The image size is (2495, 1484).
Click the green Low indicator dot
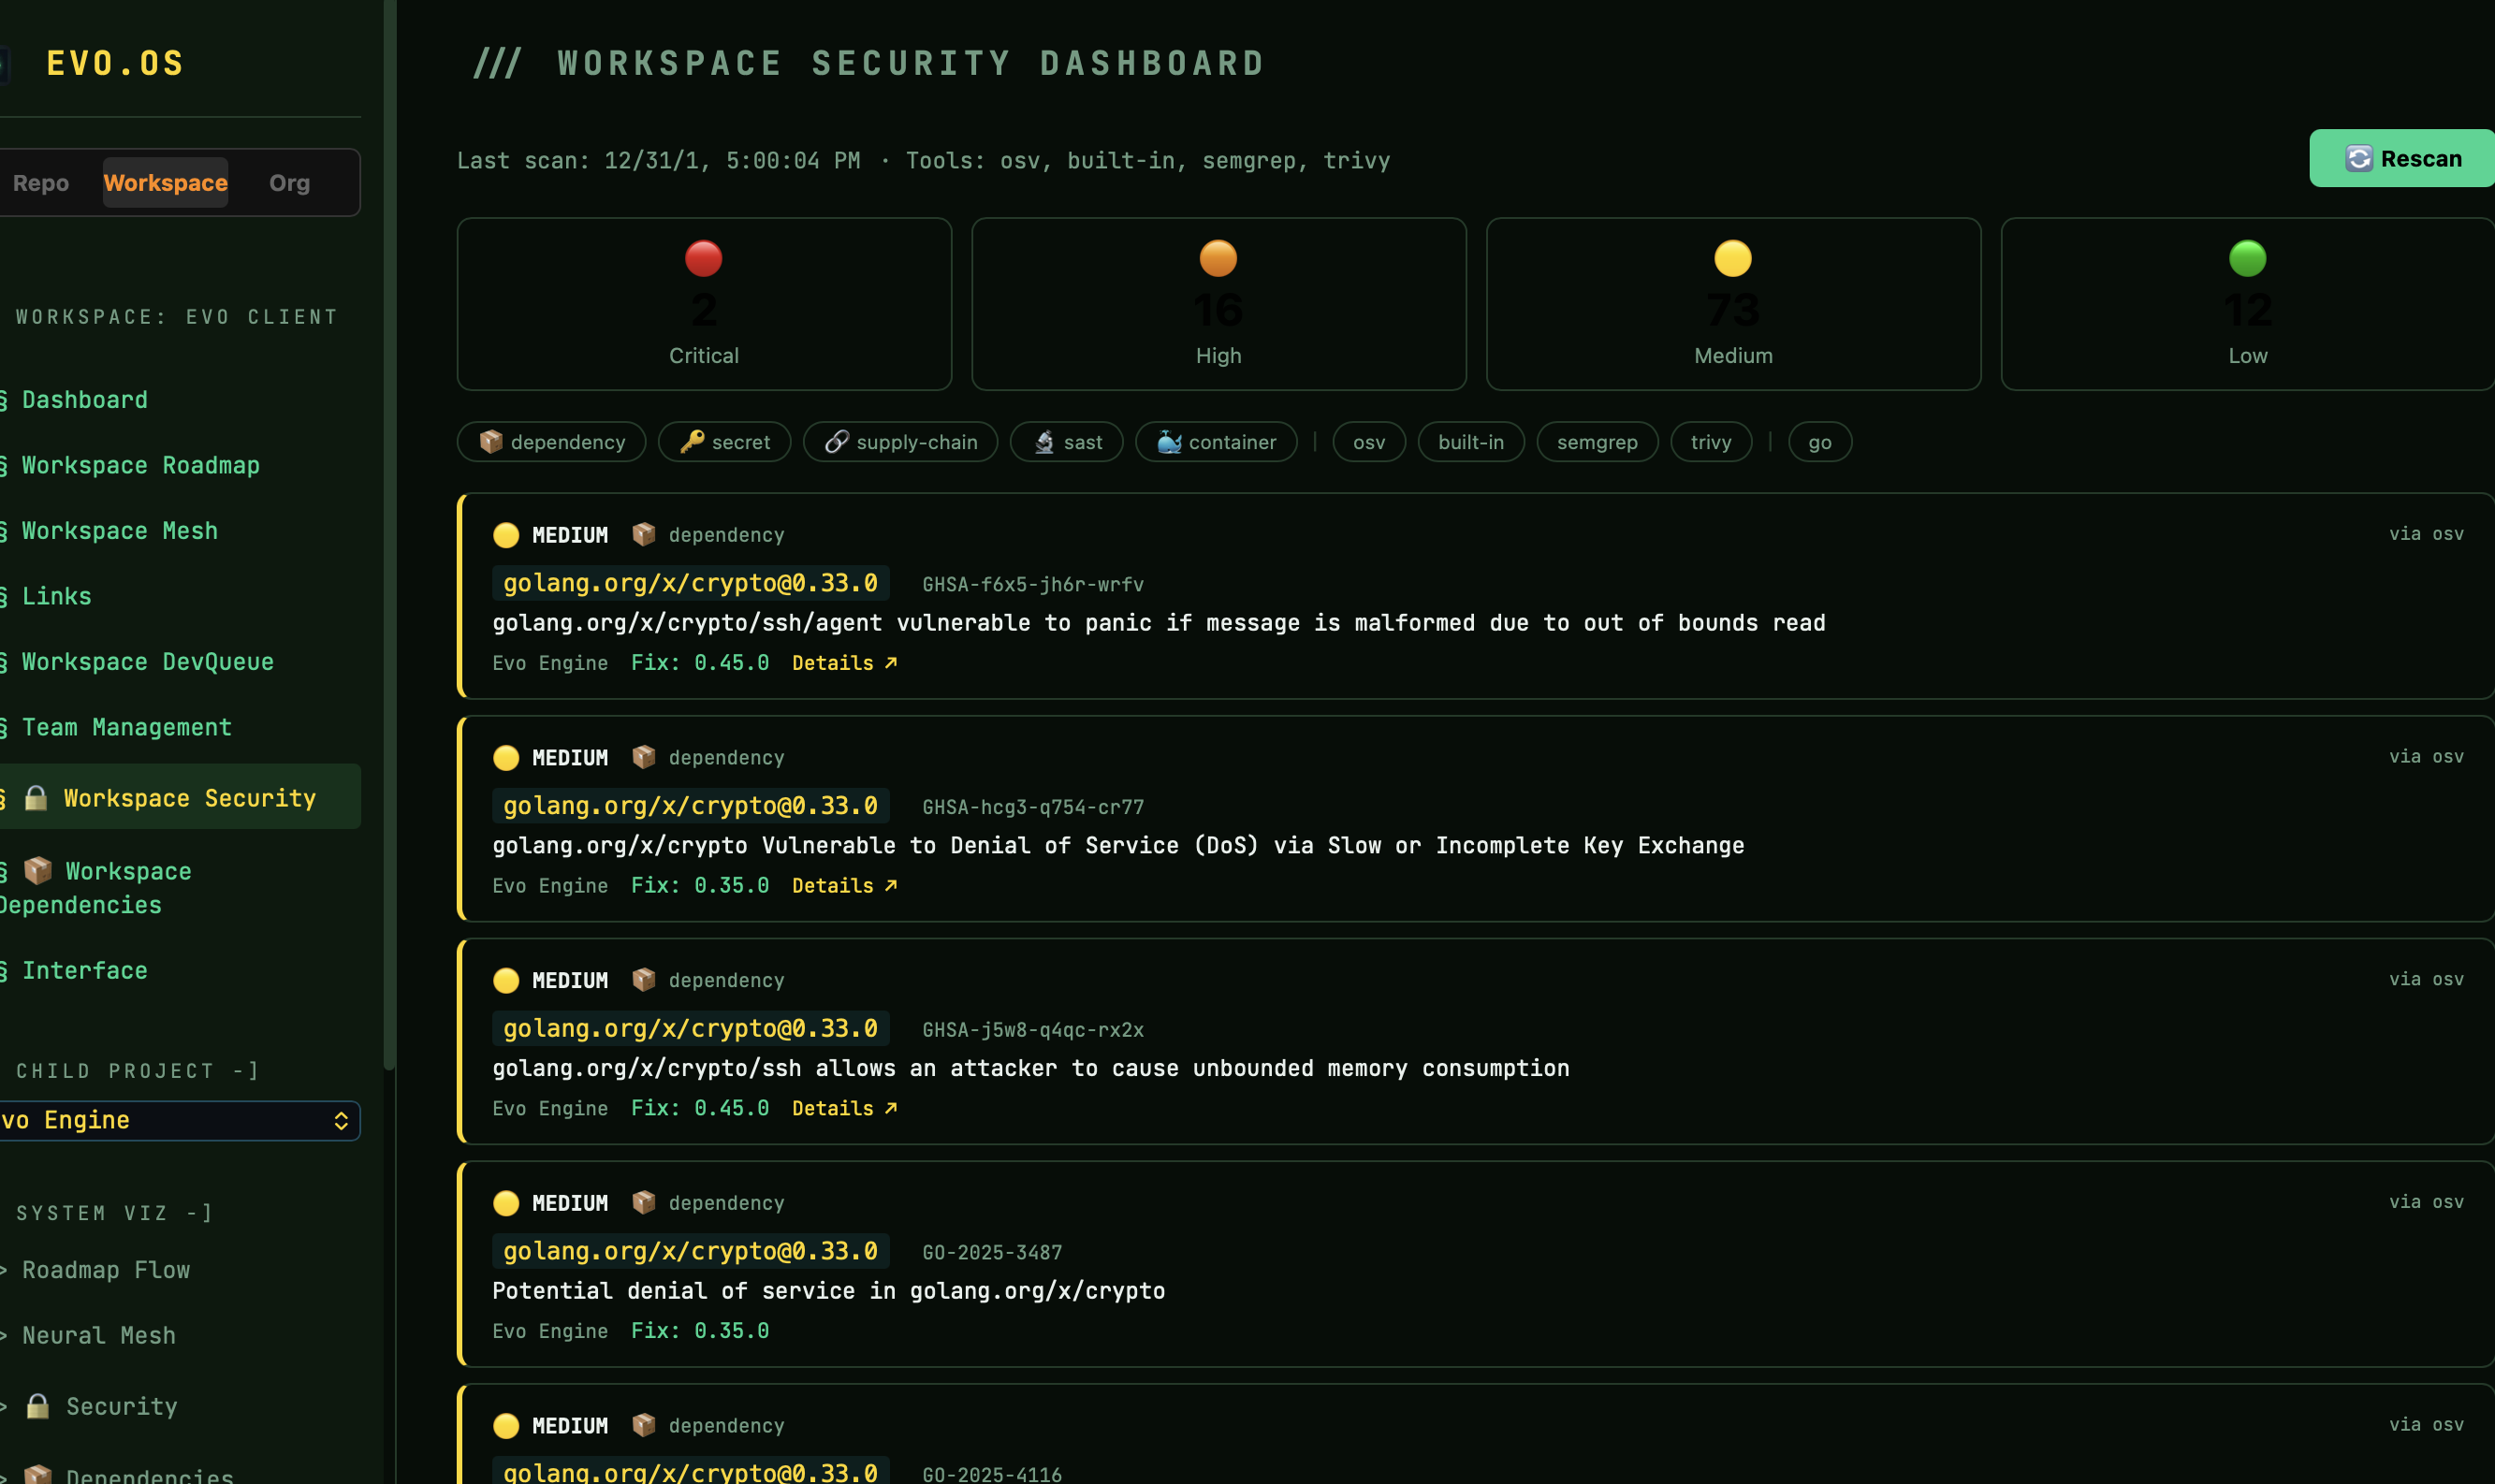2248,258
